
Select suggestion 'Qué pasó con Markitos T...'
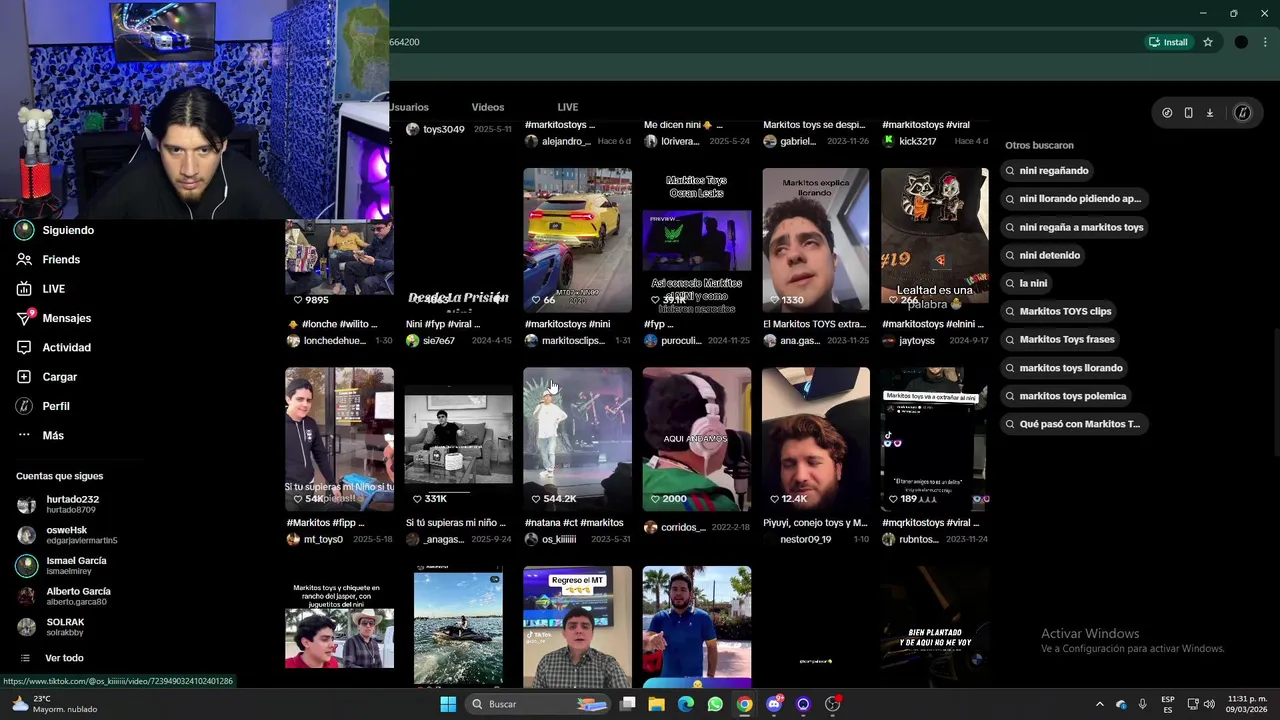1073,424
